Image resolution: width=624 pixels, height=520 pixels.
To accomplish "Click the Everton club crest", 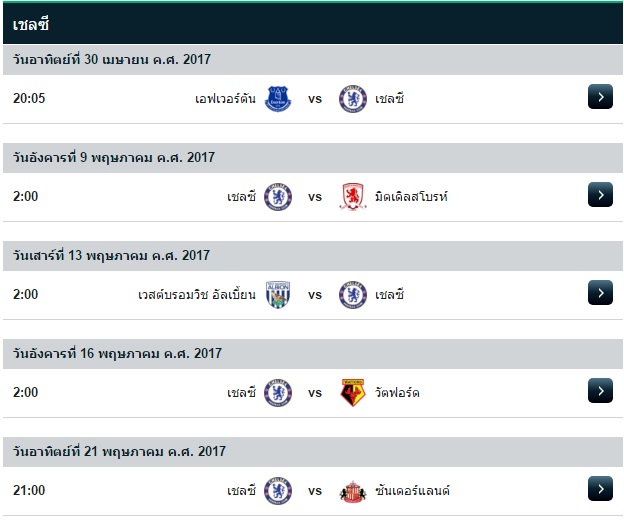I will pos(277,98).
